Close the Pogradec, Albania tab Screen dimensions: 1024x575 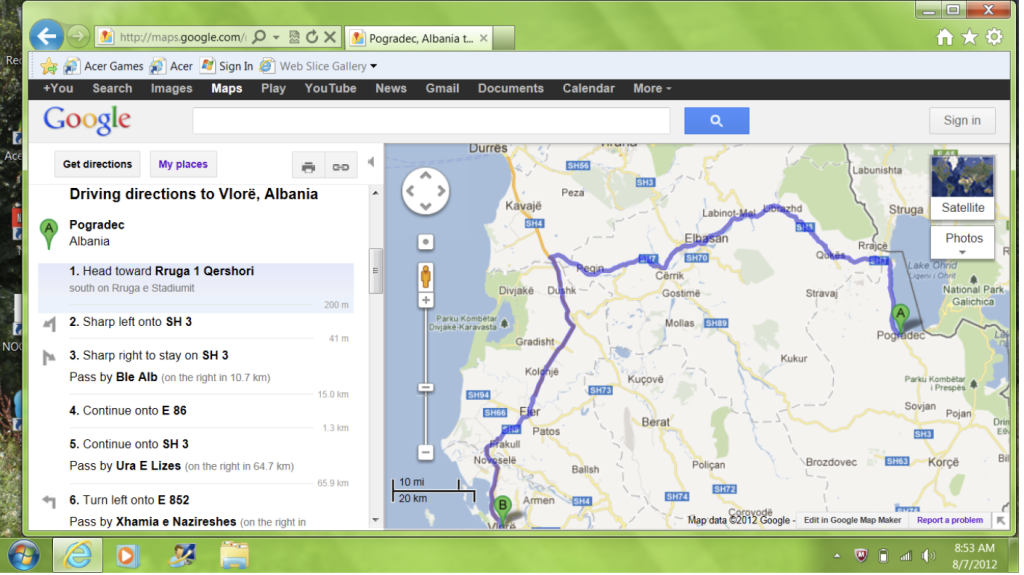point(484,38)
